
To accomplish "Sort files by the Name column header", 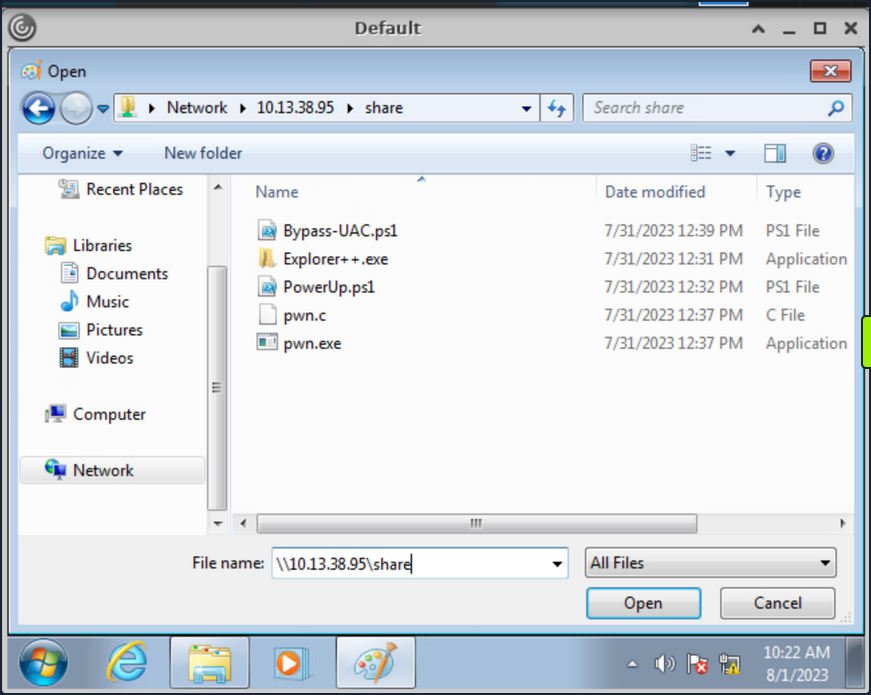I will pos(276,191).
